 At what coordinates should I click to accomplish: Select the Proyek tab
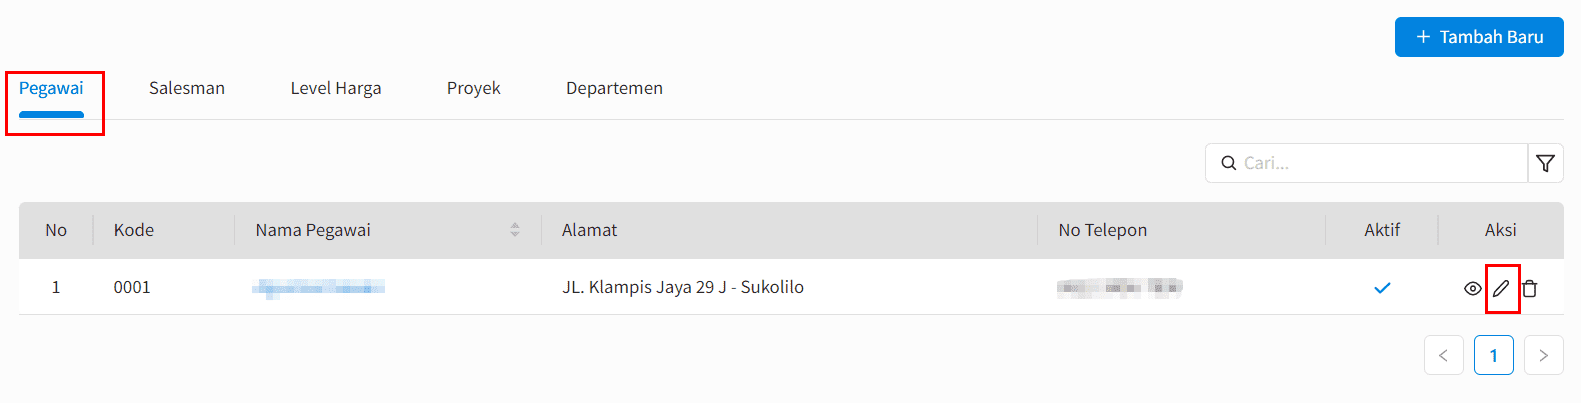pyautogui.click(x=474, y=88)
